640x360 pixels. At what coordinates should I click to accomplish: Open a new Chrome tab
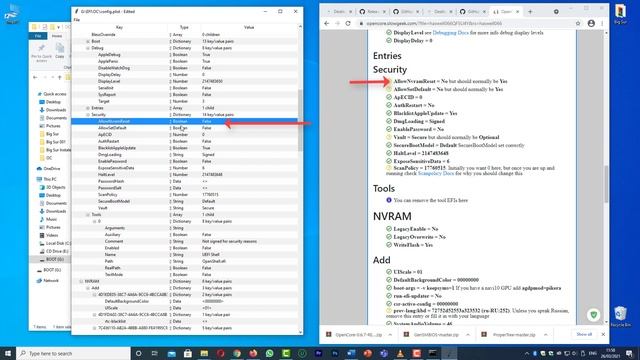(530, 12)
